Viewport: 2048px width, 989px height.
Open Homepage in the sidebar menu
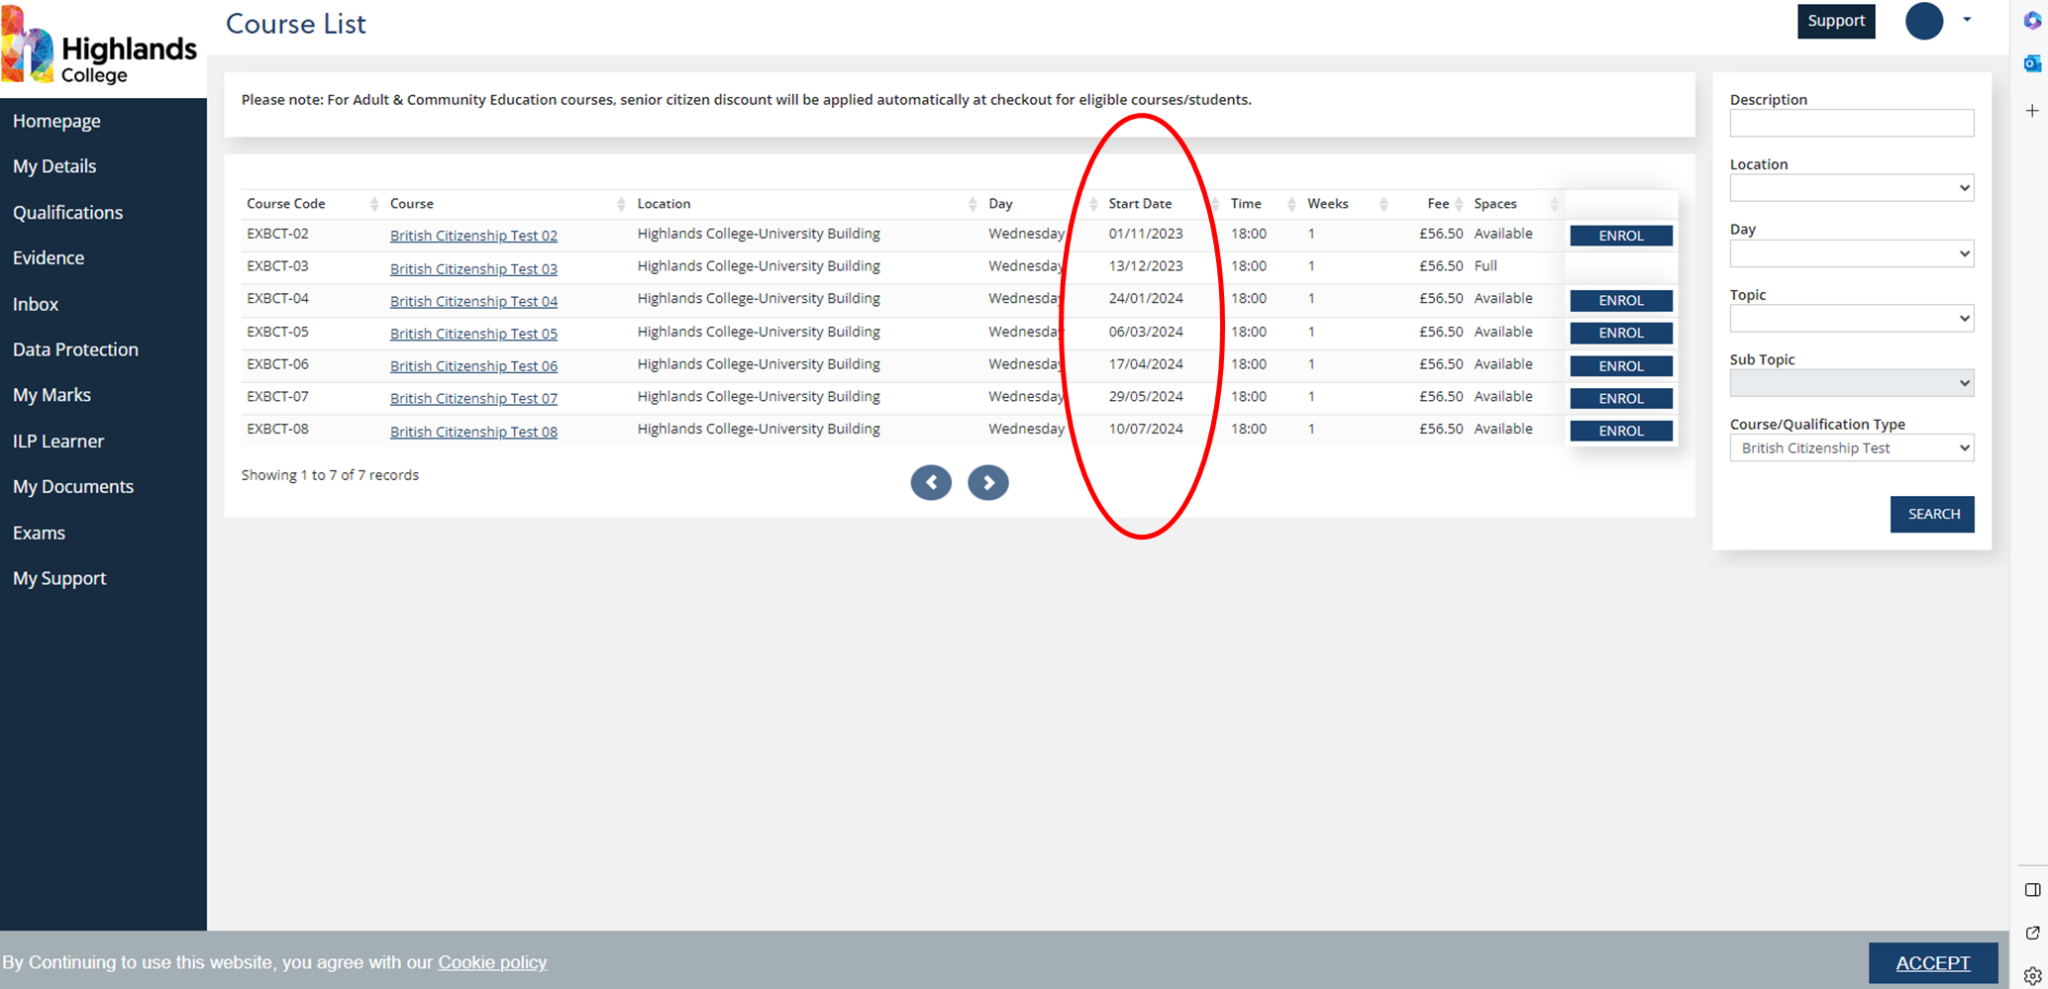click(x=57, y=121)
